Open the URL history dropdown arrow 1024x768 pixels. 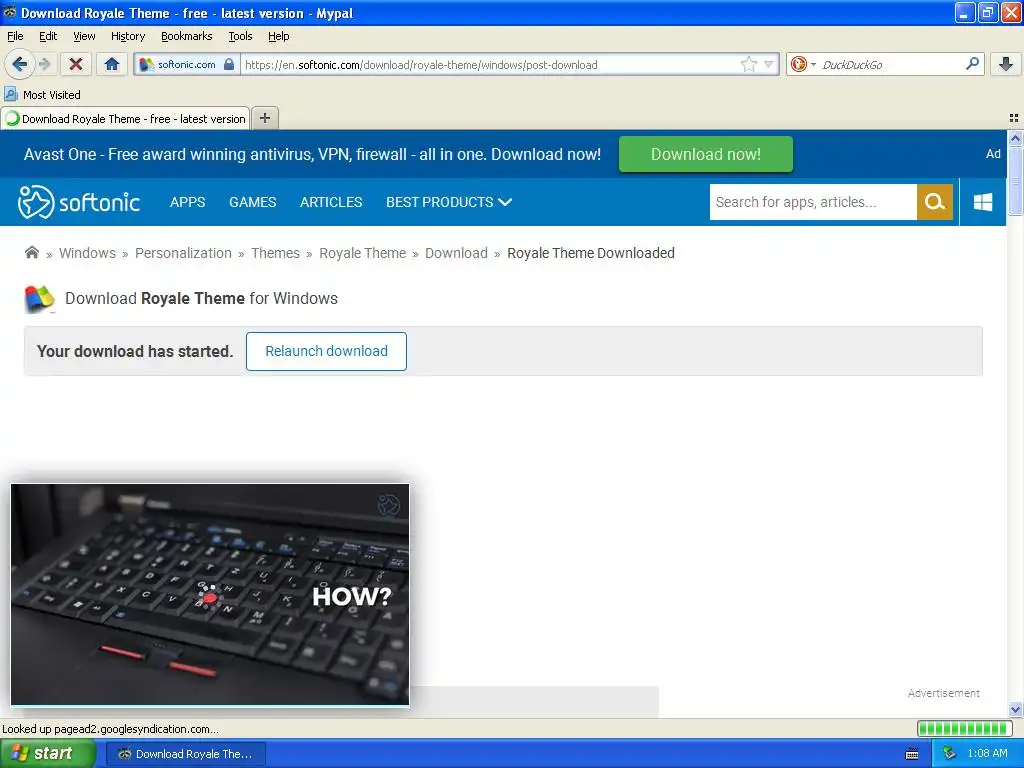tap(769, 64)
